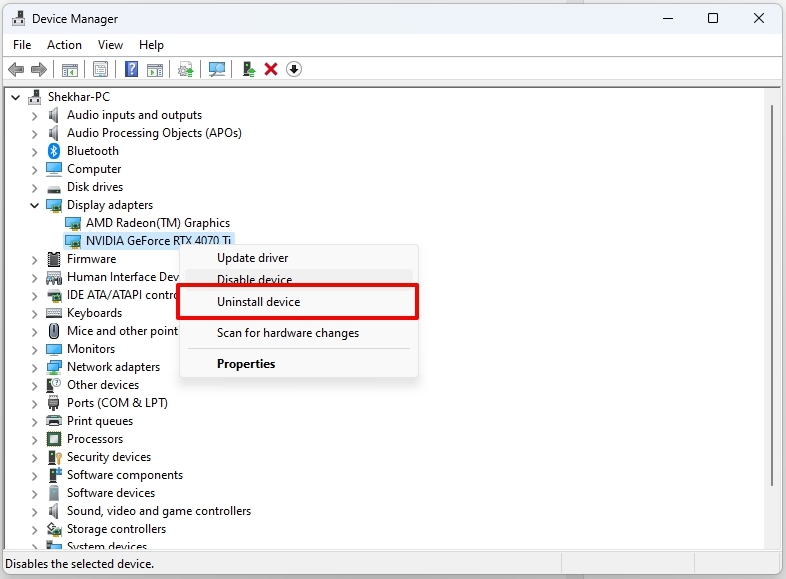Select Properties in the context menu

[x=246, y=364]
